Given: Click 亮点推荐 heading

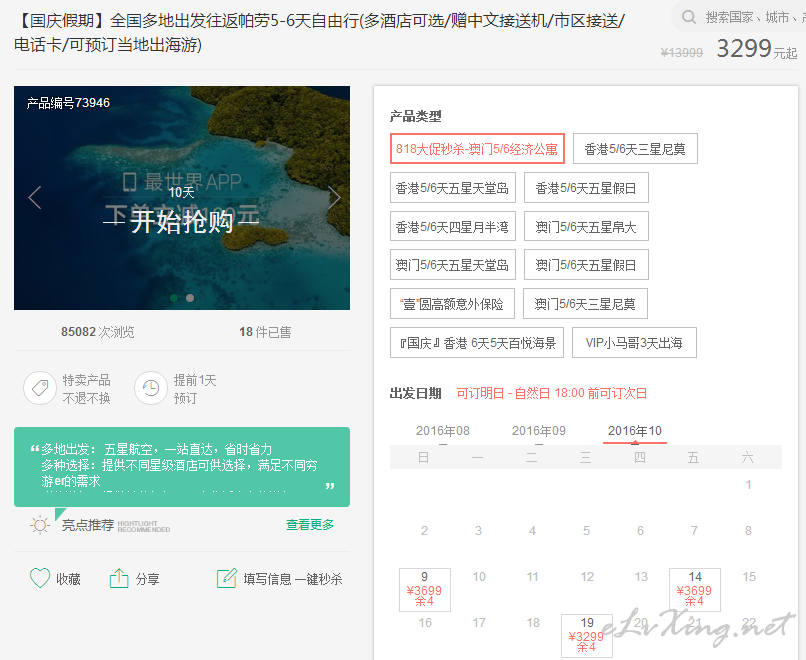Looking at the screenshot, I should point(88,525).
